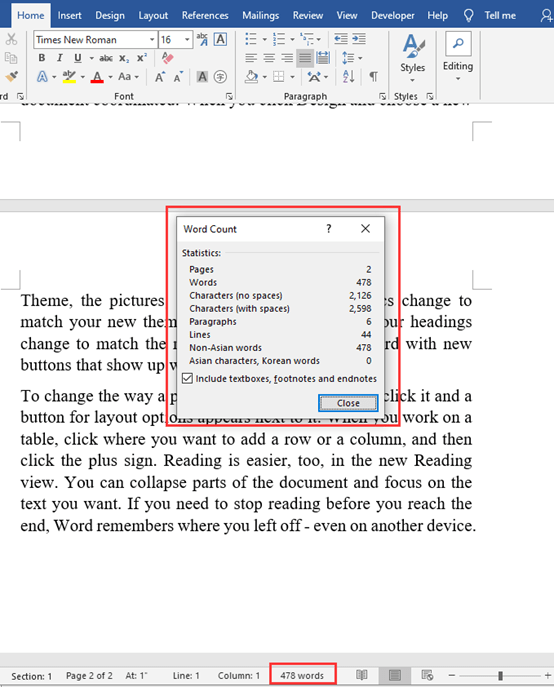Shrink font size with smaller A icon
554x687 pixels.
pyautogui.click(x=178, y=77)
